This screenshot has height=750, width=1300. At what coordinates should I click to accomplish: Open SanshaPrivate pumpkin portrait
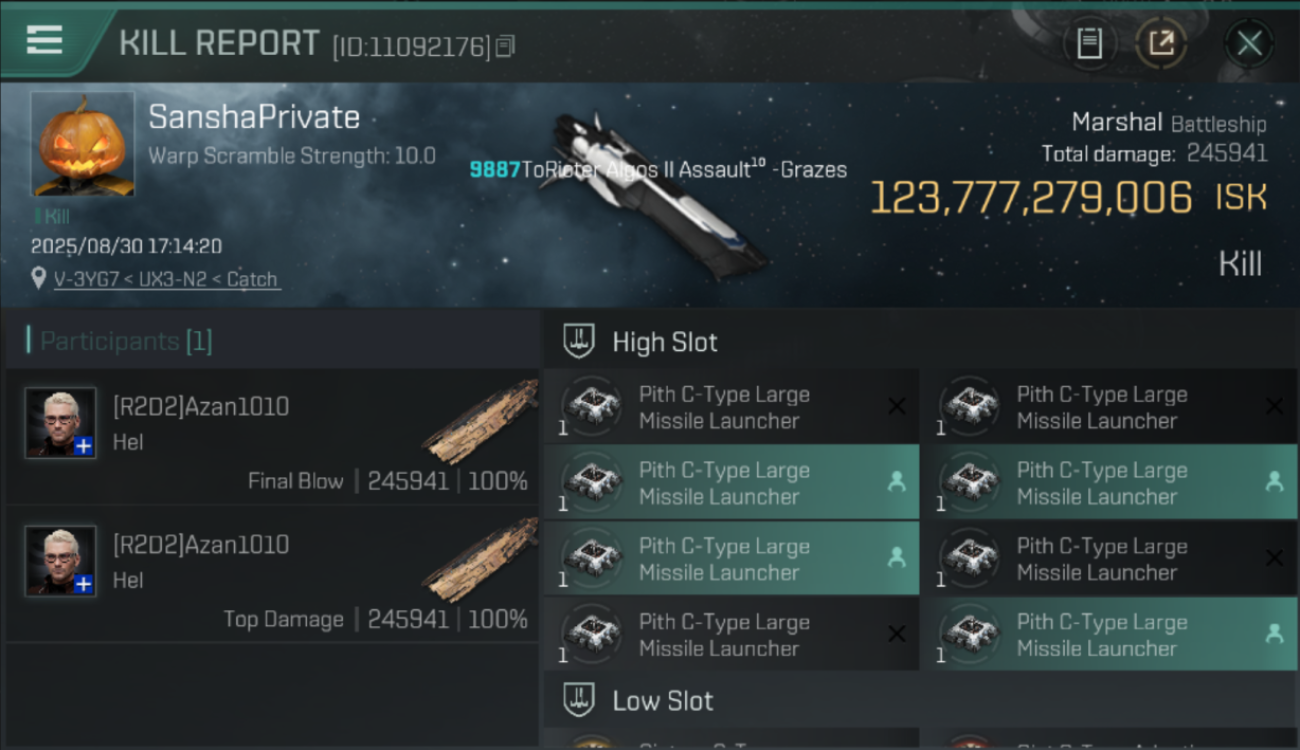tap(82, 144)
